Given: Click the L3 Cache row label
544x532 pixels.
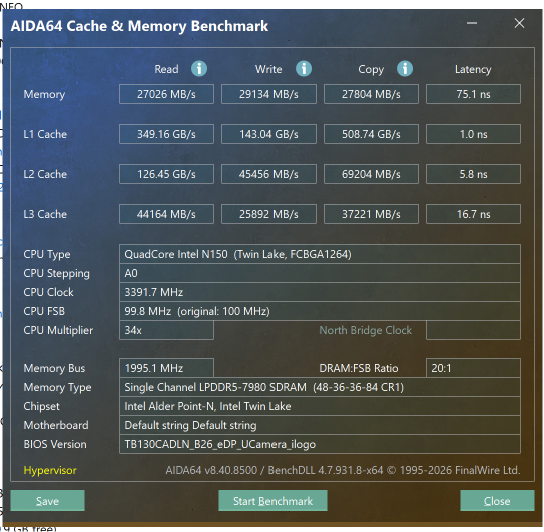Looking at the screenshot, I should click(45, 214).
